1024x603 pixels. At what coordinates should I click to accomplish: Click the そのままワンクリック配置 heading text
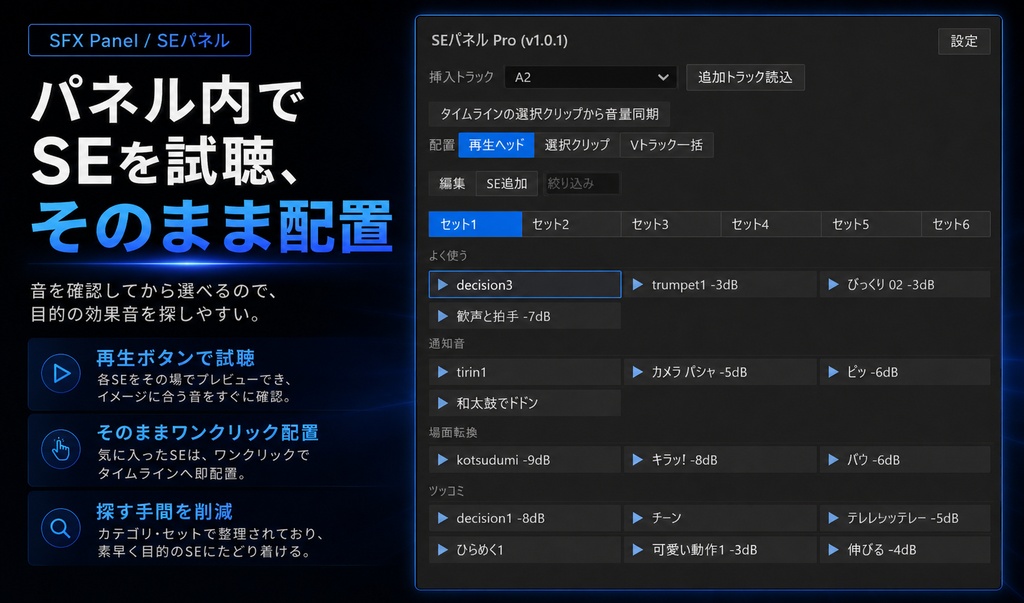coord(208,432)
